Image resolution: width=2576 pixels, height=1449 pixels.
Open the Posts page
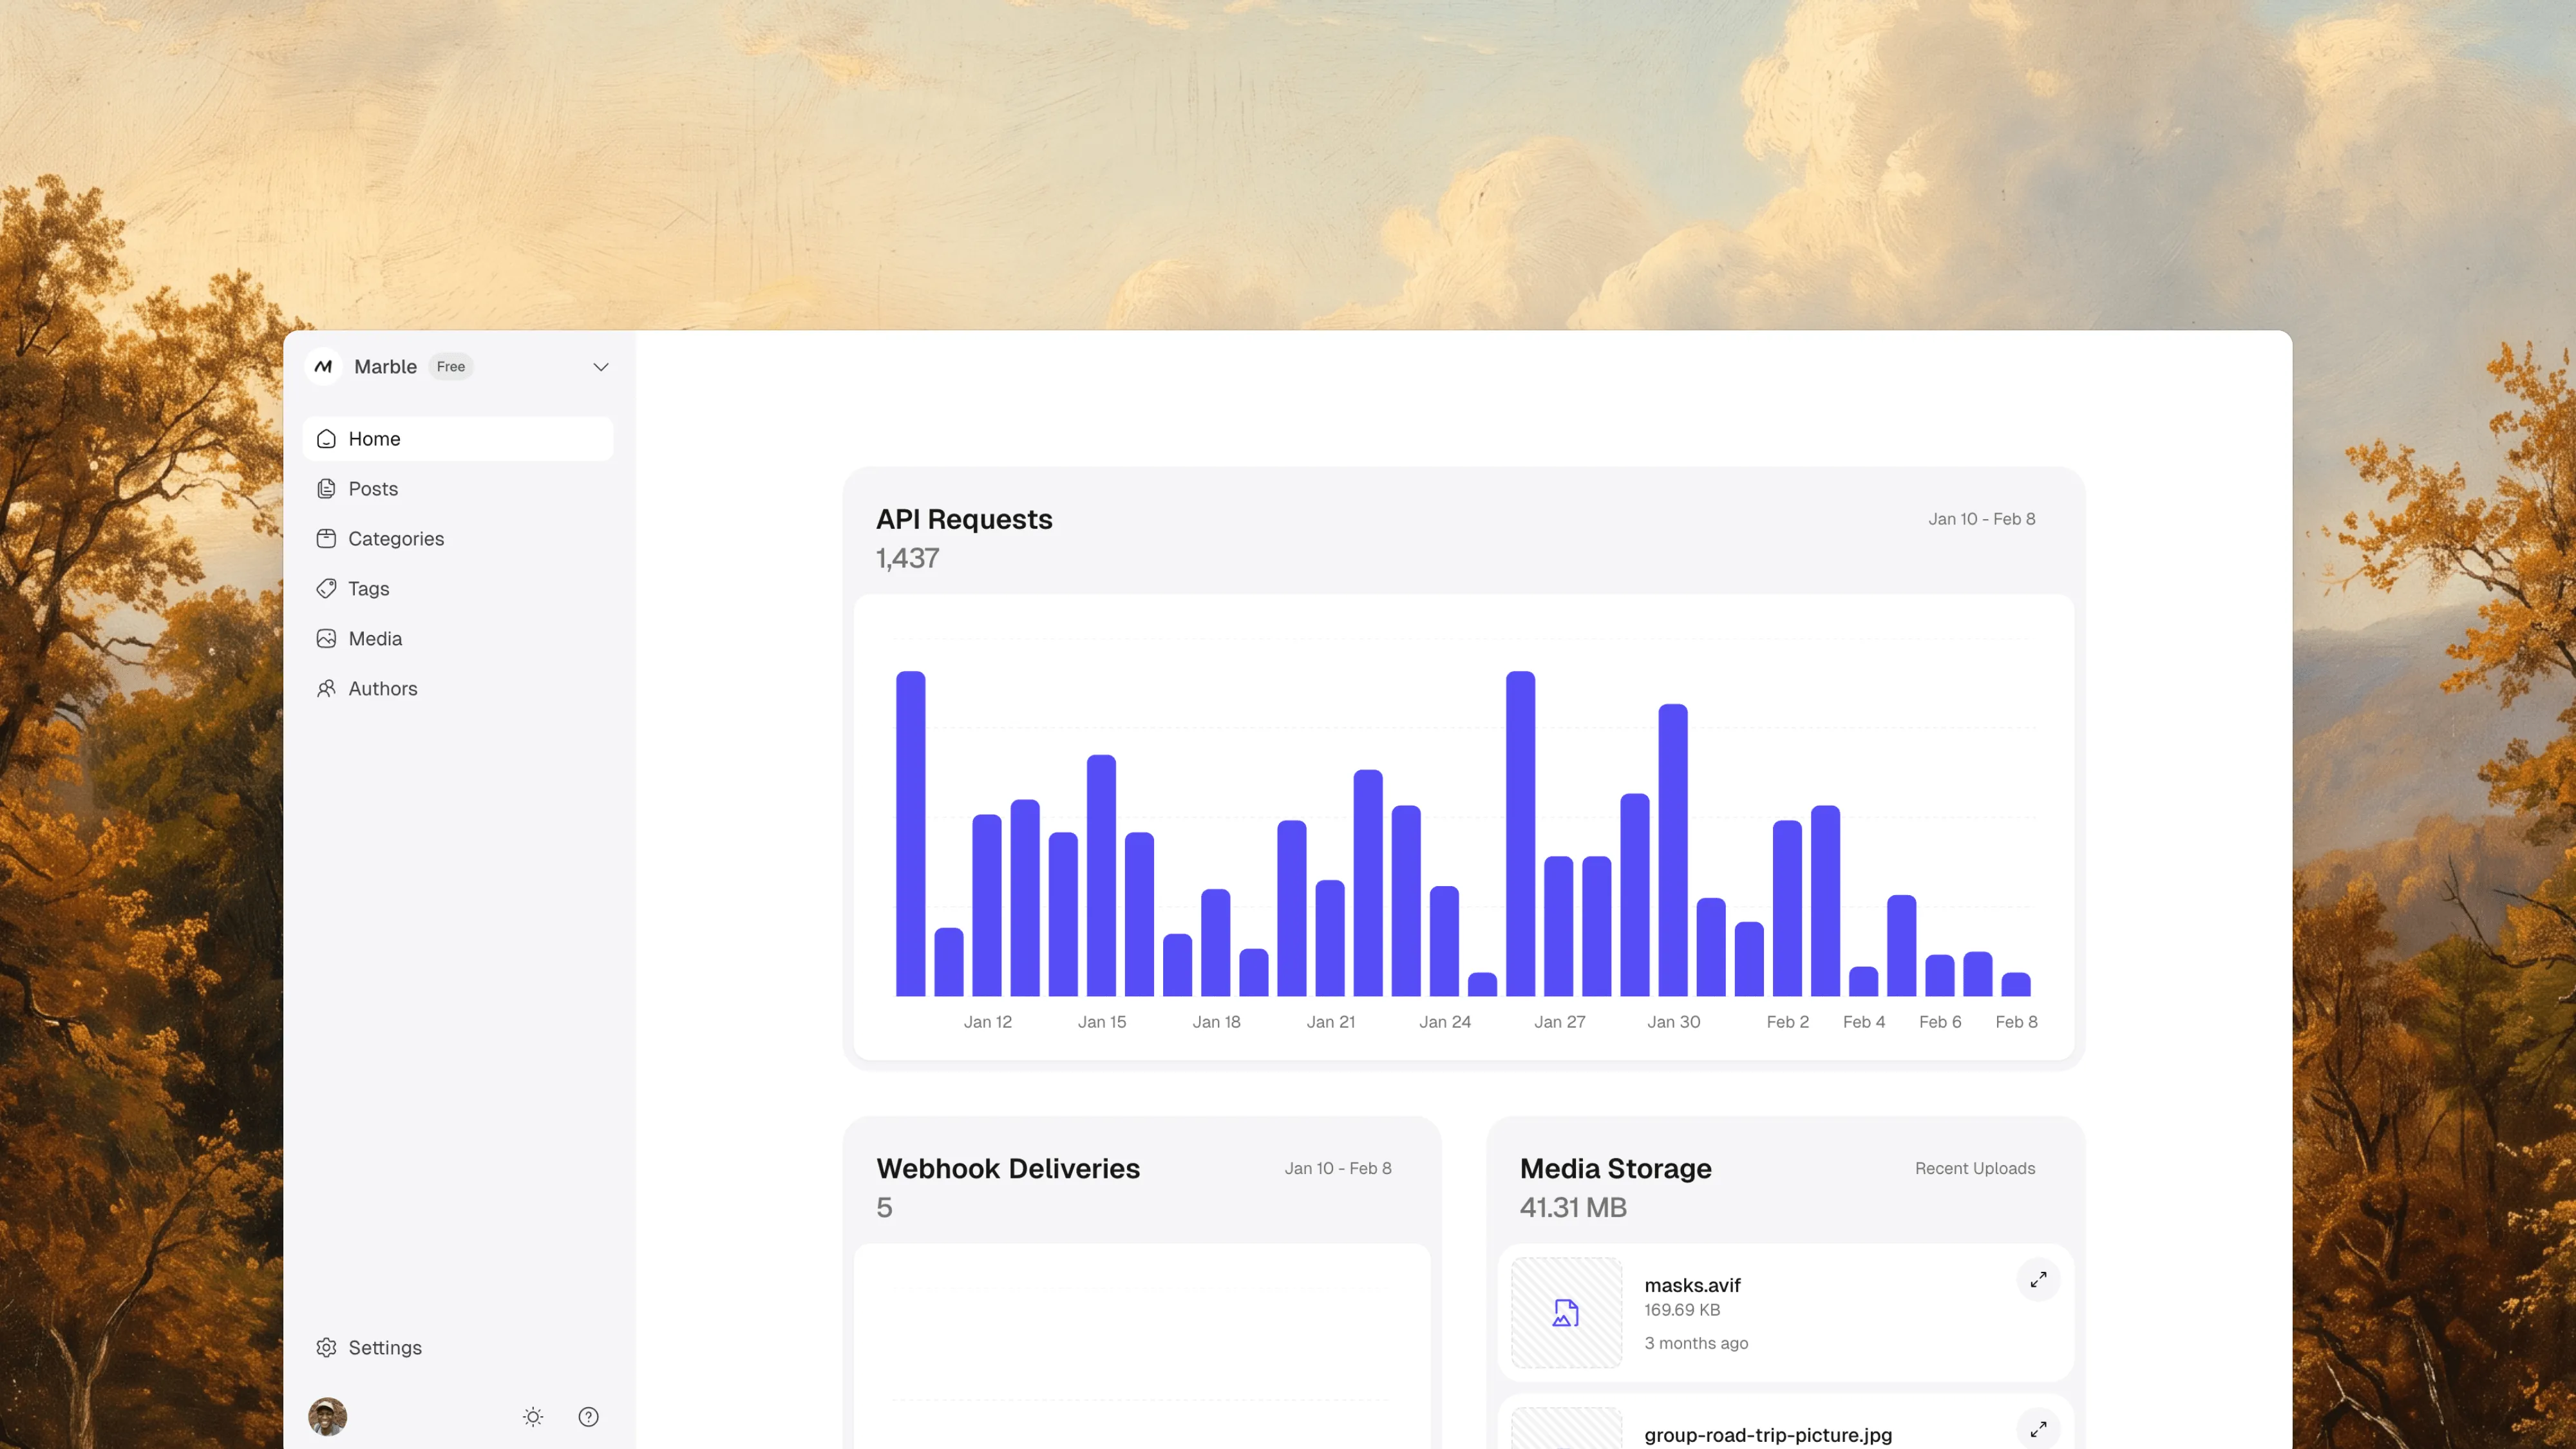(458, 489)
